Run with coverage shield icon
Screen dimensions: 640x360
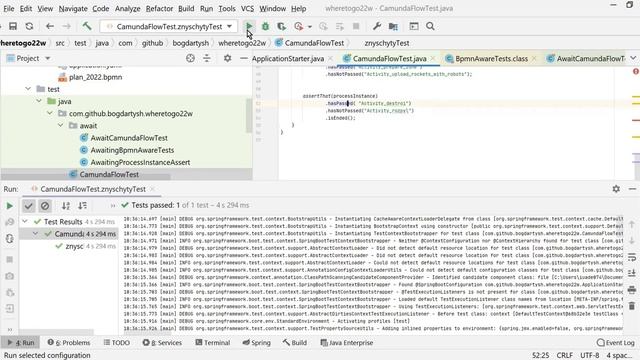(x=281, y=27)
